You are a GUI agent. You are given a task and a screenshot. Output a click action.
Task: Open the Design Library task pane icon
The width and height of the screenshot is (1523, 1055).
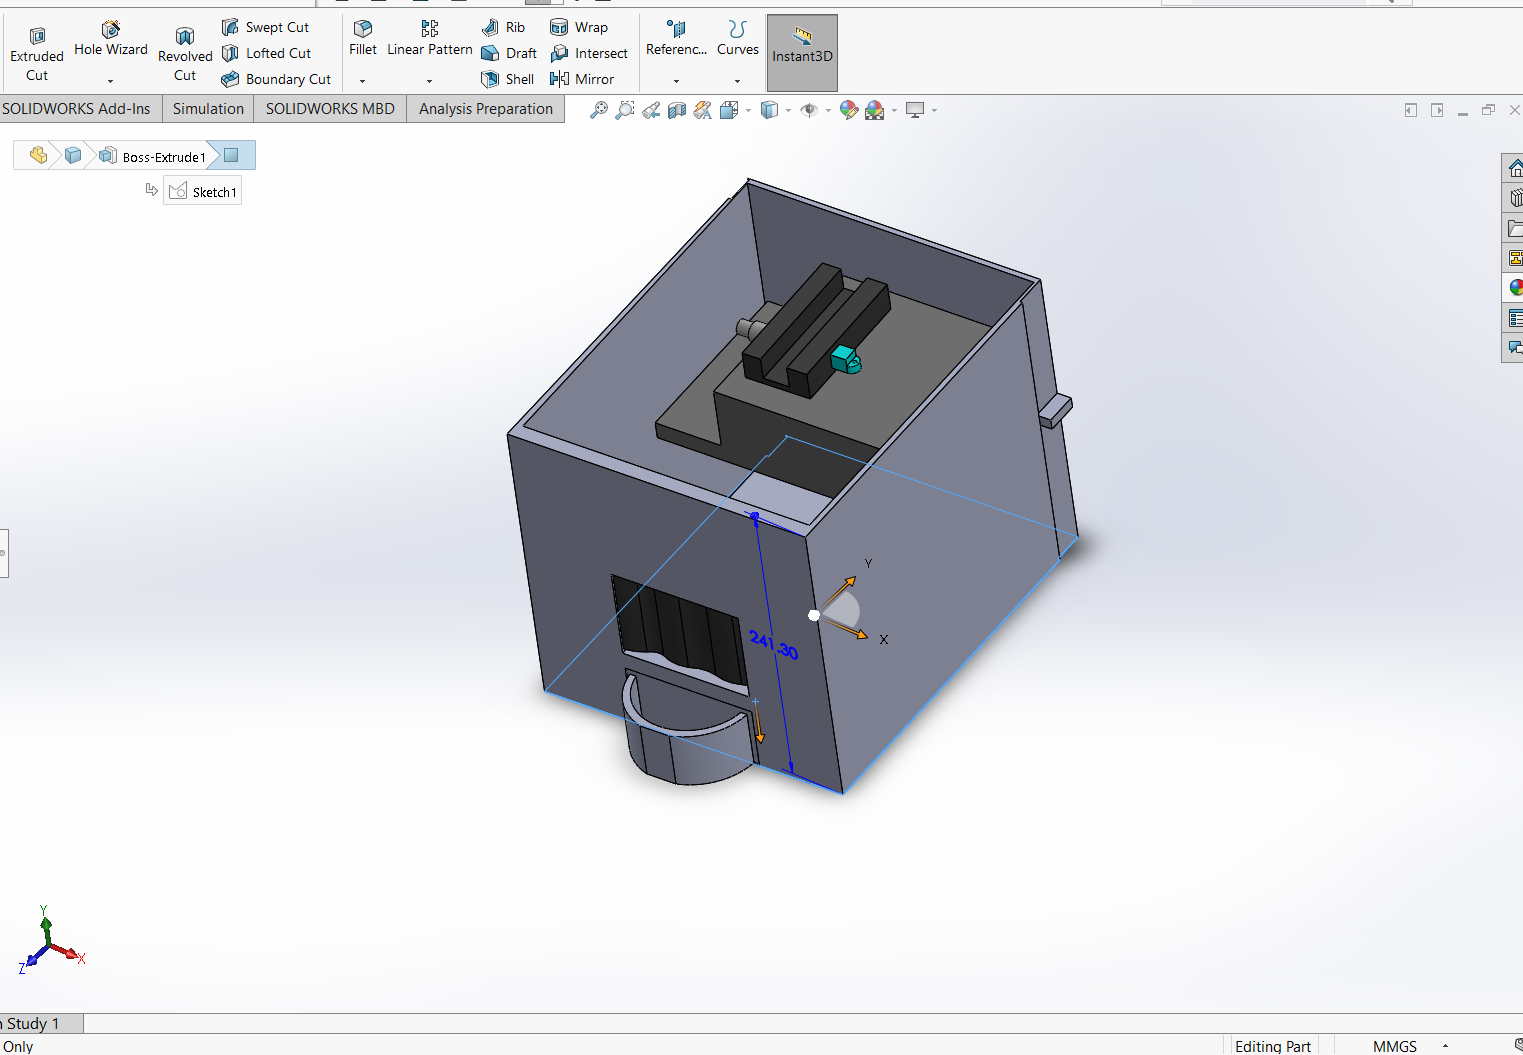[1515, 198]
